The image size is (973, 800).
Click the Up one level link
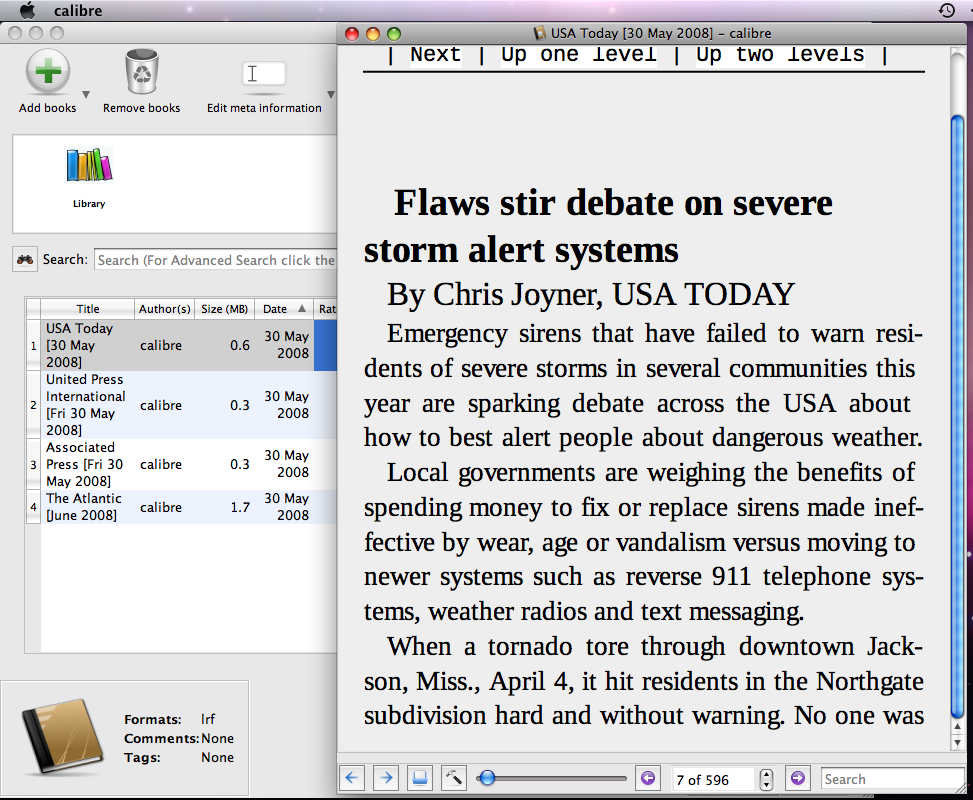578,54
